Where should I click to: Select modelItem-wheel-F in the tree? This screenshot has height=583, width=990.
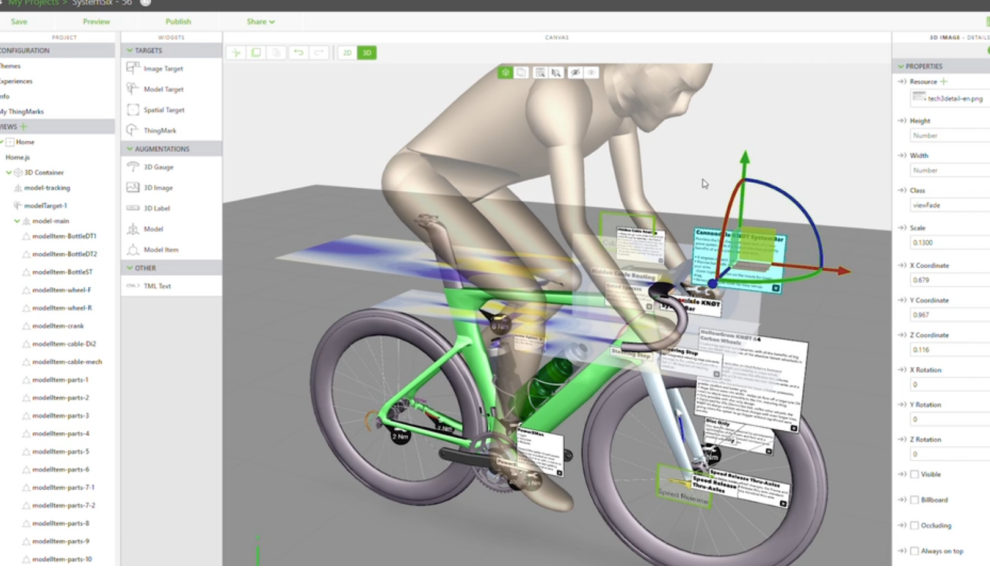pos(62,290)
